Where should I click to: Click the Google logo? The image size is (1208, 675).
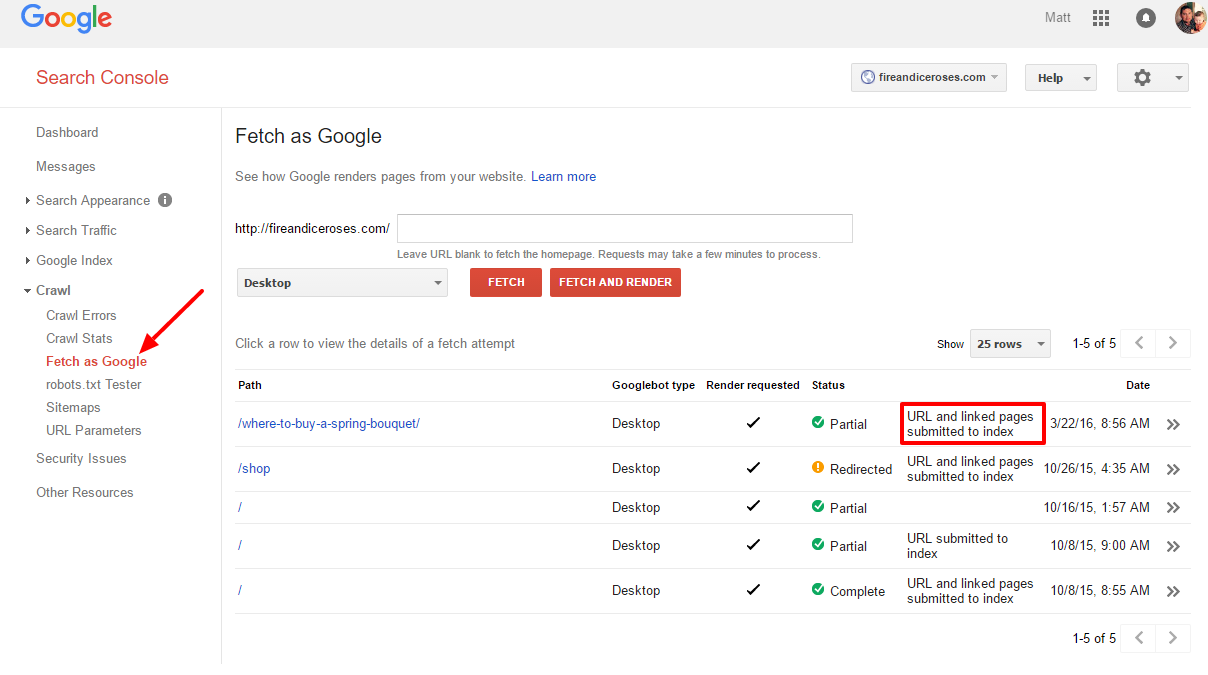pyautogui.click(x=66, y=19)
